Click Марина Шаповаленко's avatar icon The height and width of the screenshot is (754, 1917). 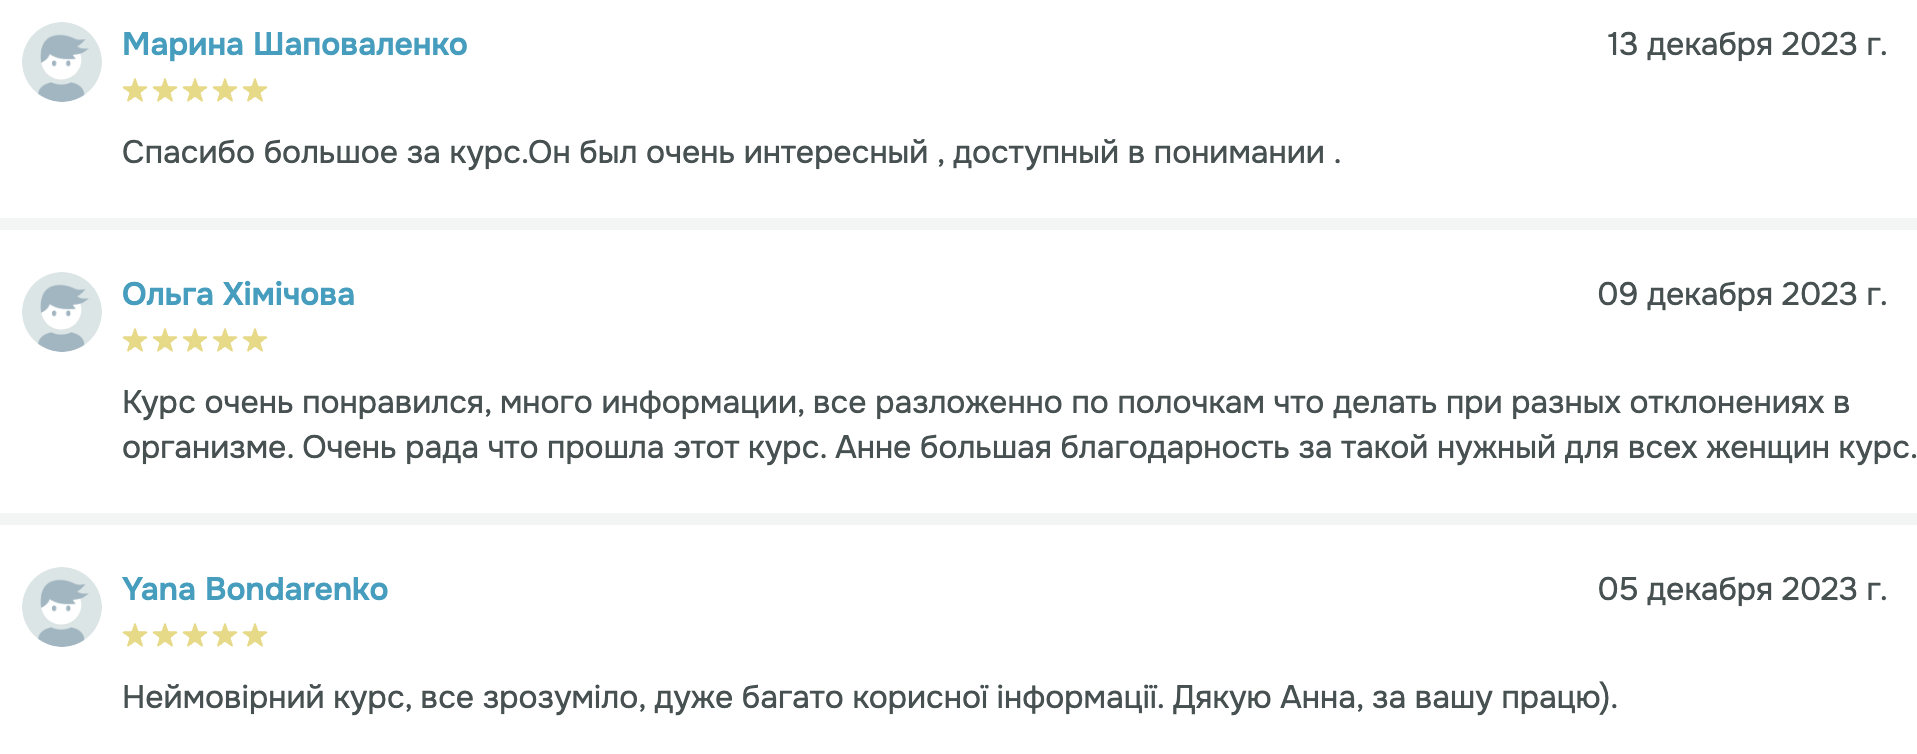(62, 62)
